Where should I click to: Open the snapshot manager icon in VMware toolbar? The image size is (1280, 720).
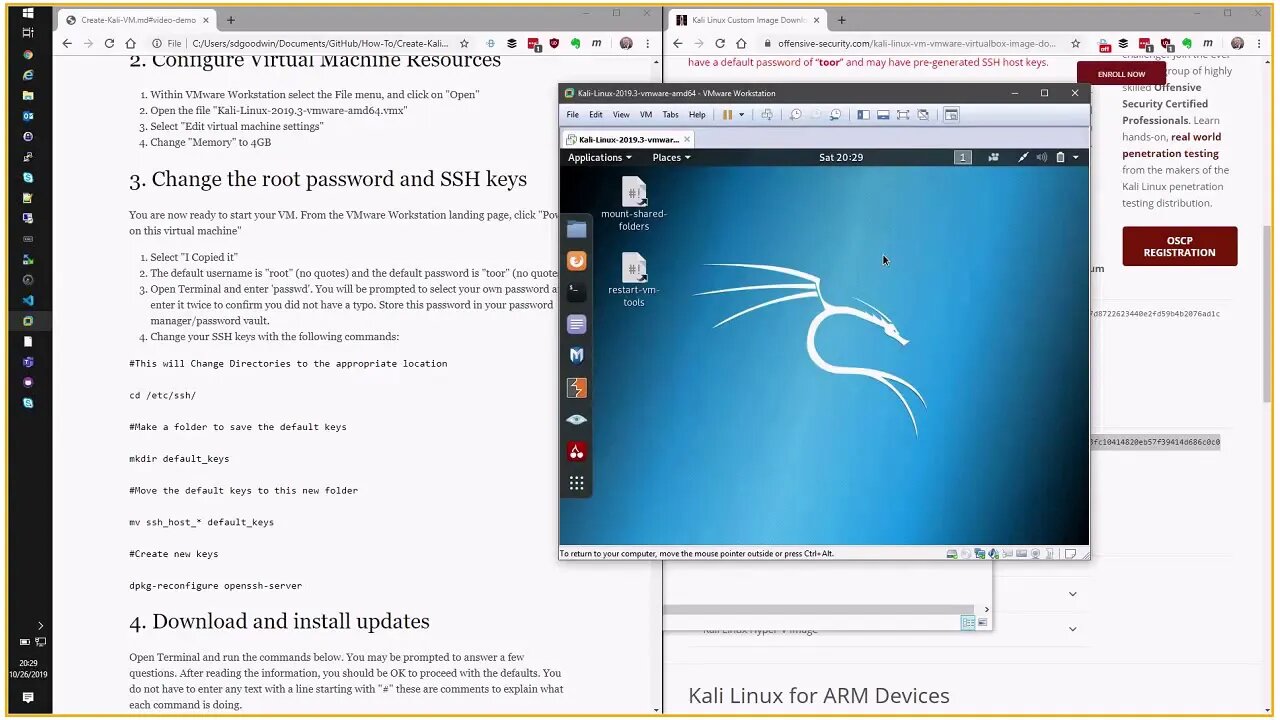(835, 115)
